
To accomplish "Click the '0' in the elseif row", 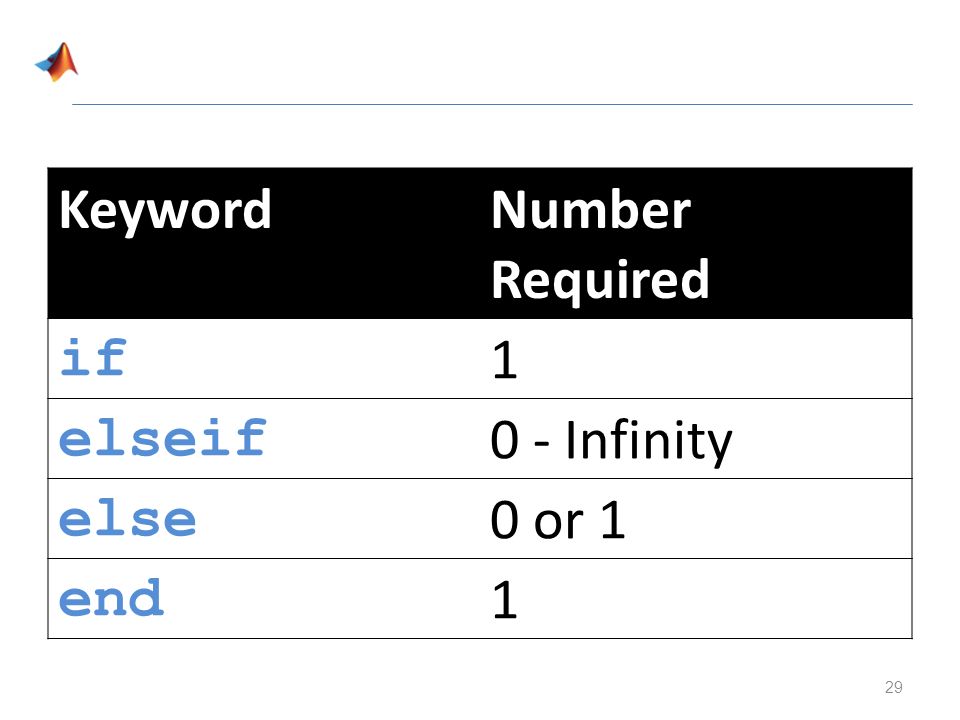I will [x=505, y=440].
